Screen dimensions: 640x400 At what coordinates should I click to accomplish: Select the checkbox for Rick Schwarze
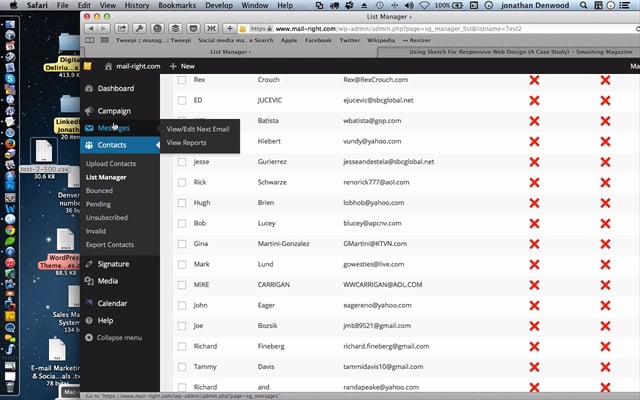182,182
